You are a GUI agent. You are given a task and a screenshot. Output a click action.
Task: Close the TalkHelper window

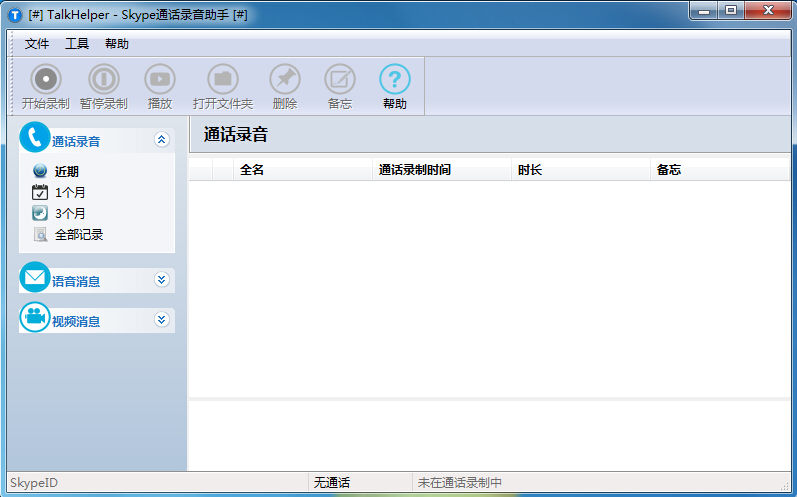pyautogui.click(x=768, y=11)
